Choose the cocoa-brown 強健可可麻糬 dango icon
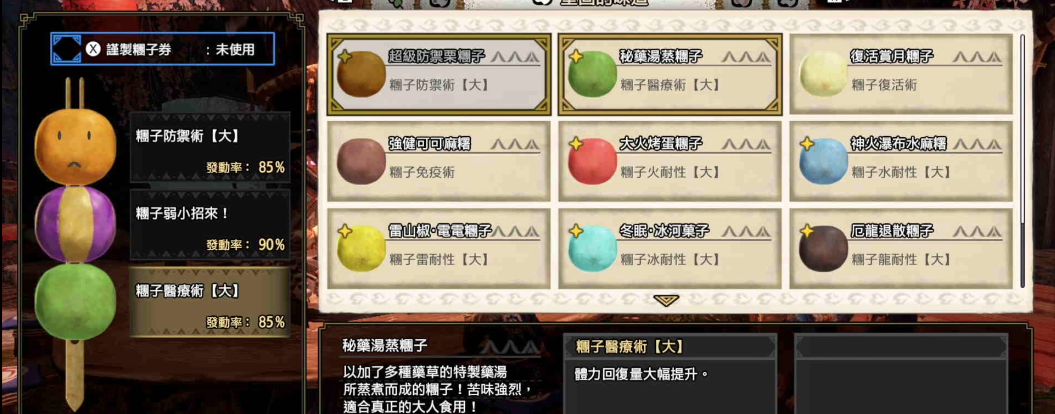The width and height of the screenshot is (1055, 414). point(361,162)
